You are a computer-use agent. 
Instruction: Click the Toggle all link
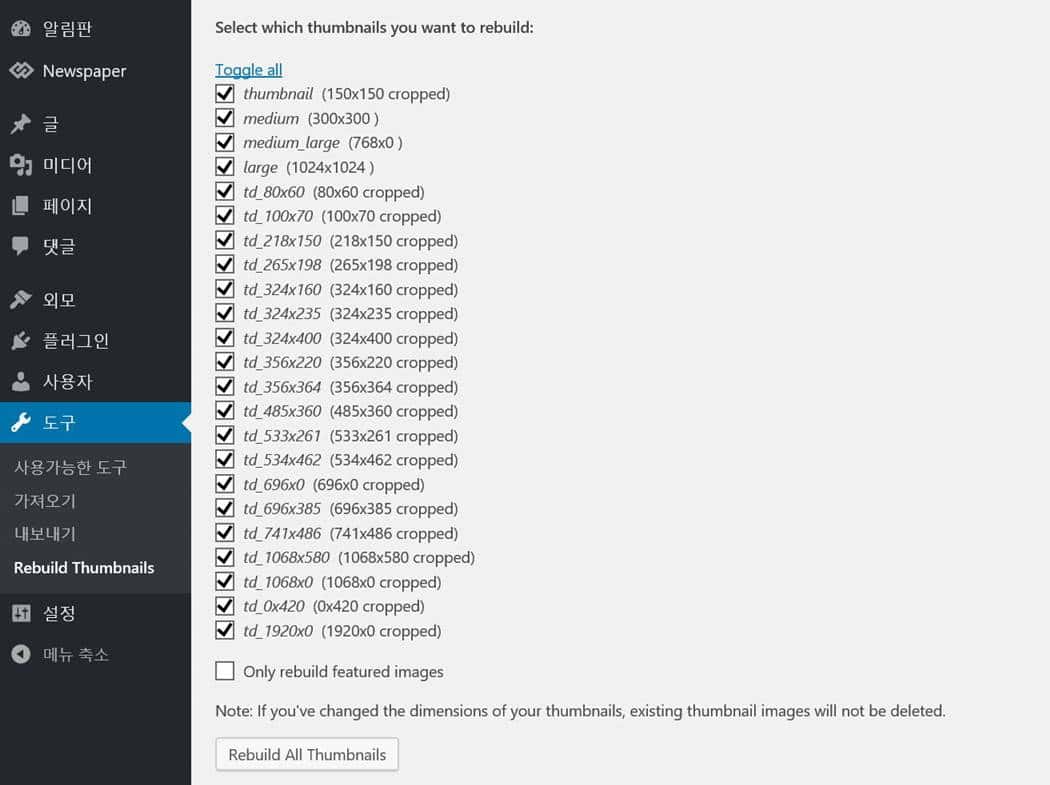(249, 69)
